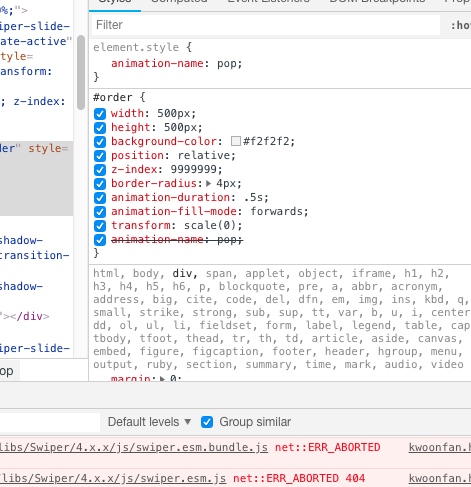
Task: Open kwoonfan source link in first error row
Action: point(440,447)
